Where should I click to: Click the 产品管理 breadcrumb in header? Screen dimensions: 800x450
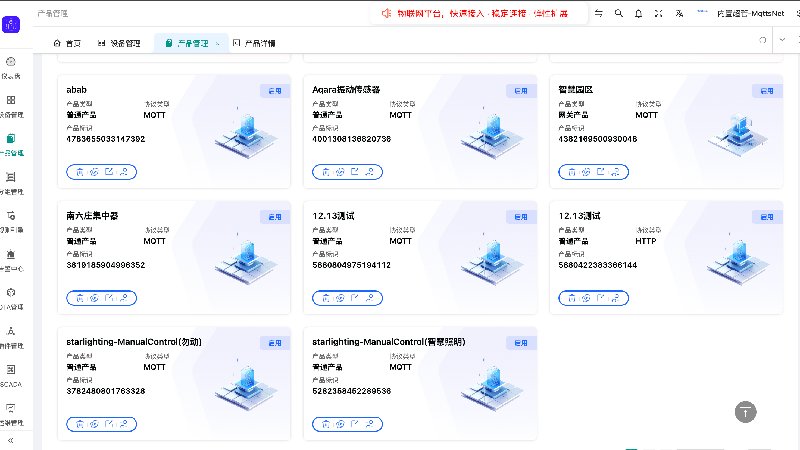point(53,13)
